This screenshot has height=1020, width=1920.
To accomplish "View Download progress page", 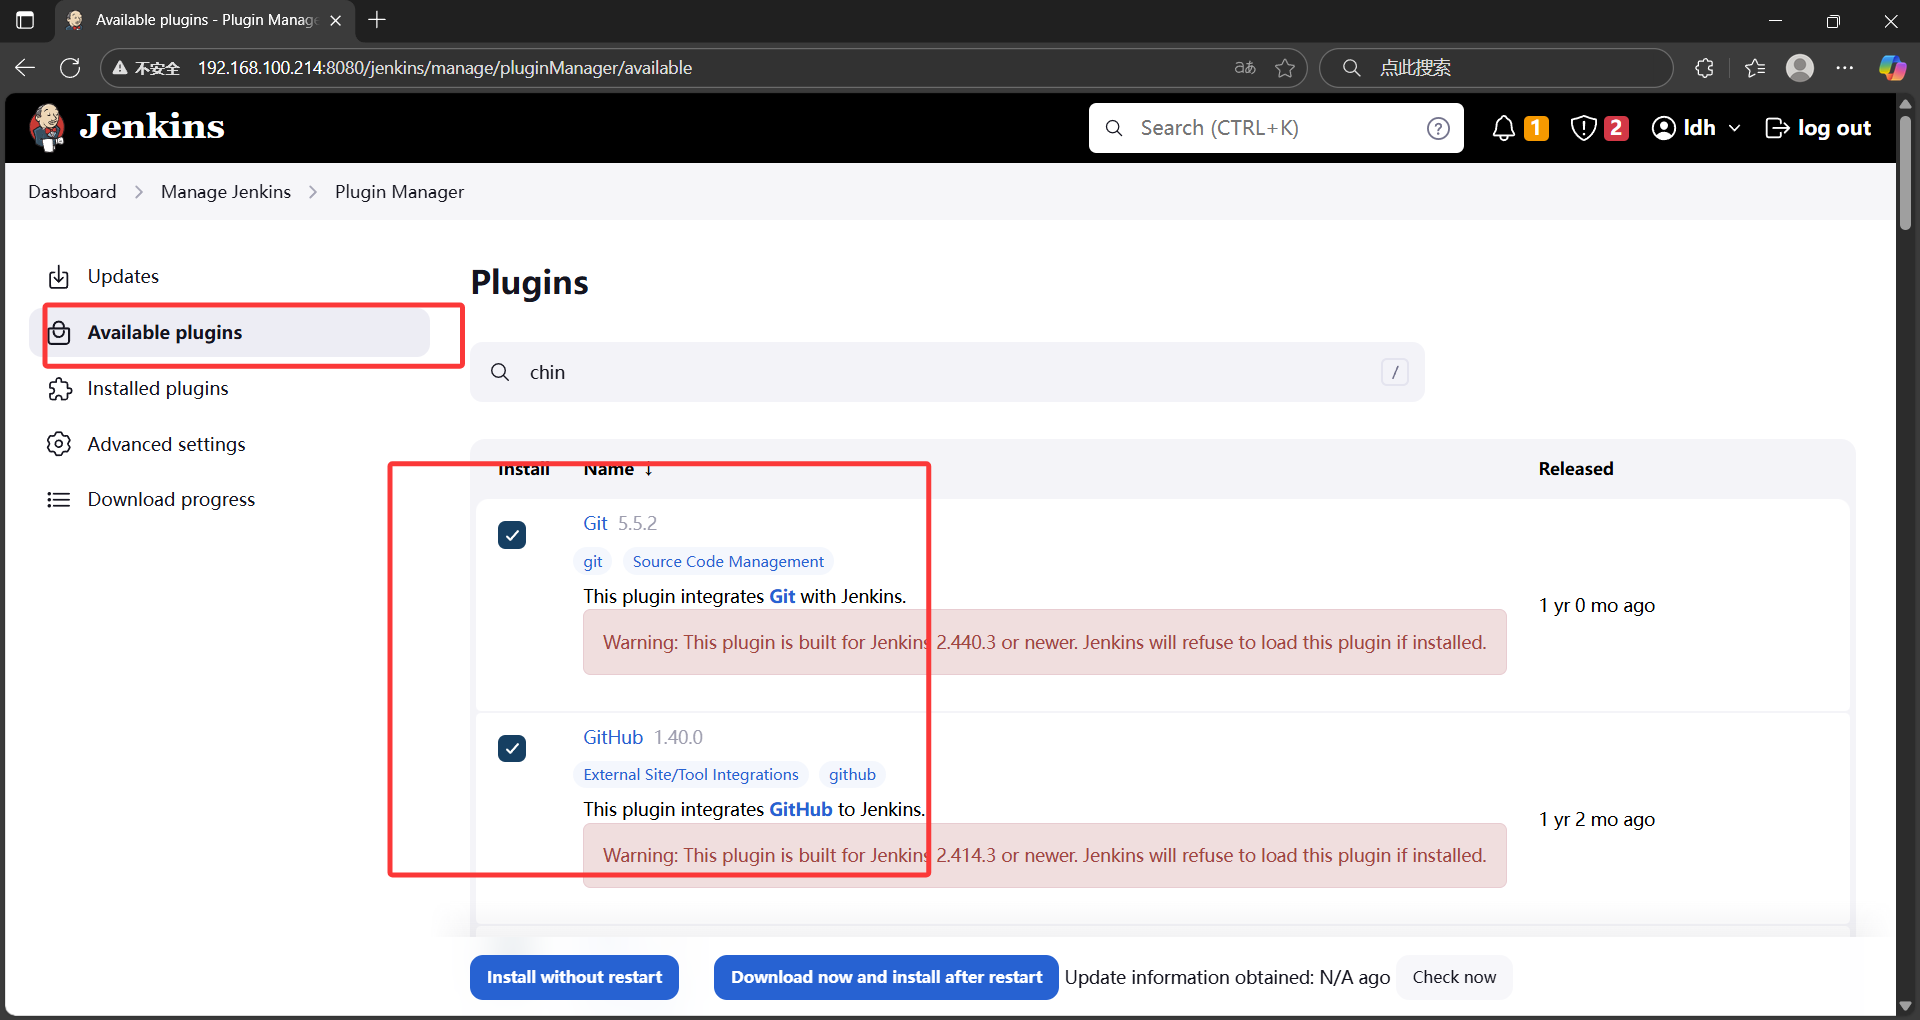I will click(x=171, y=499).
